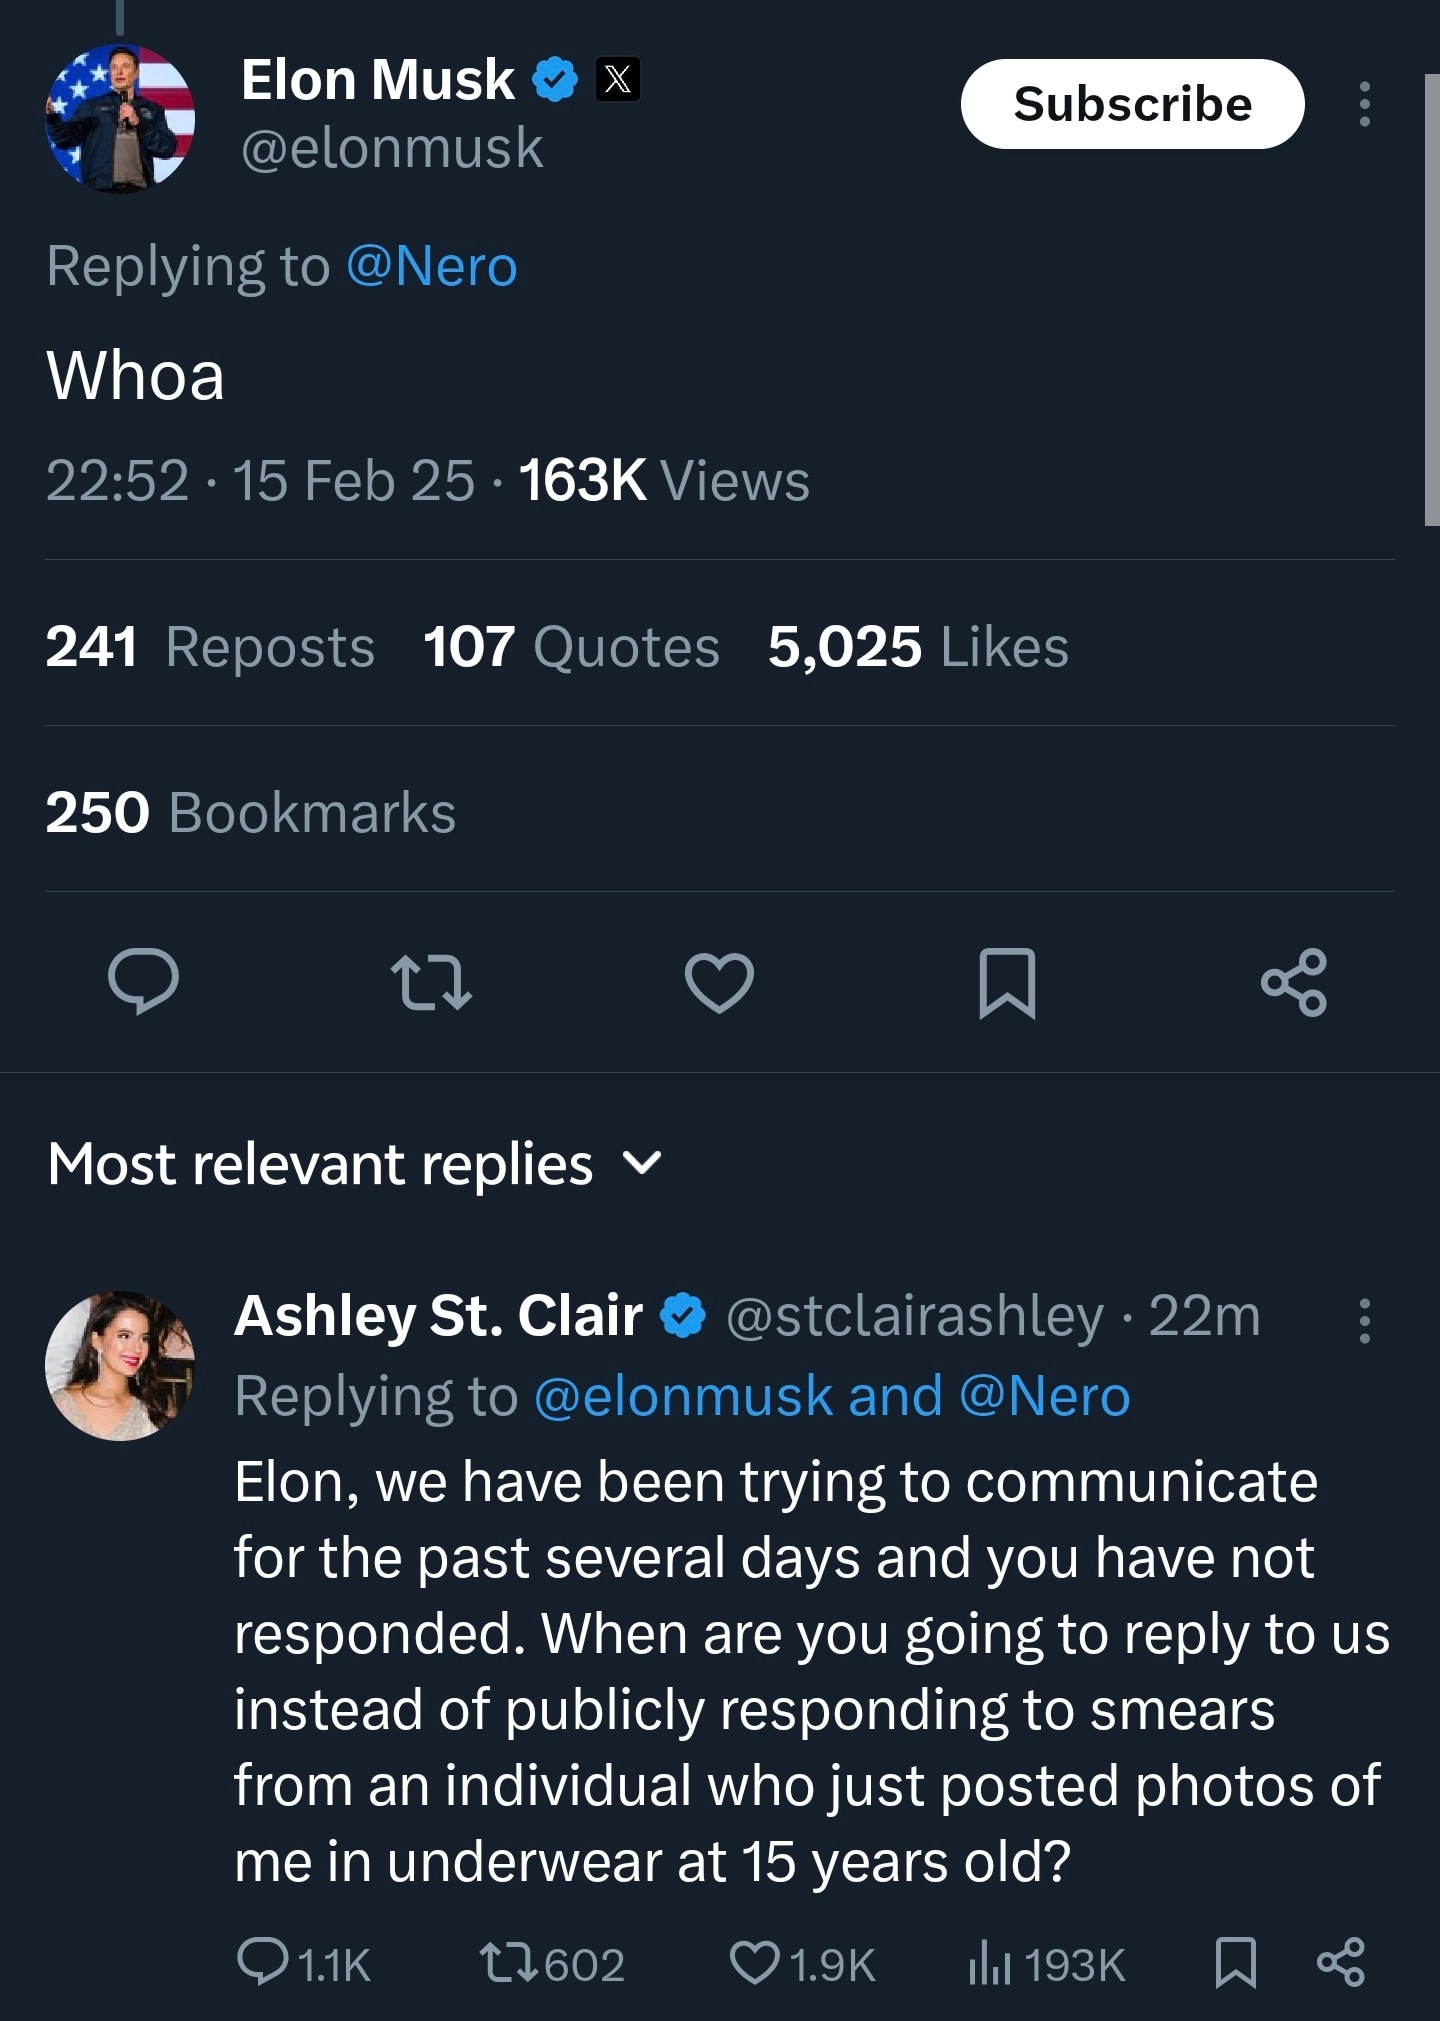Reply to Ashley St. Clair's comment

[x=263, y=1961]
